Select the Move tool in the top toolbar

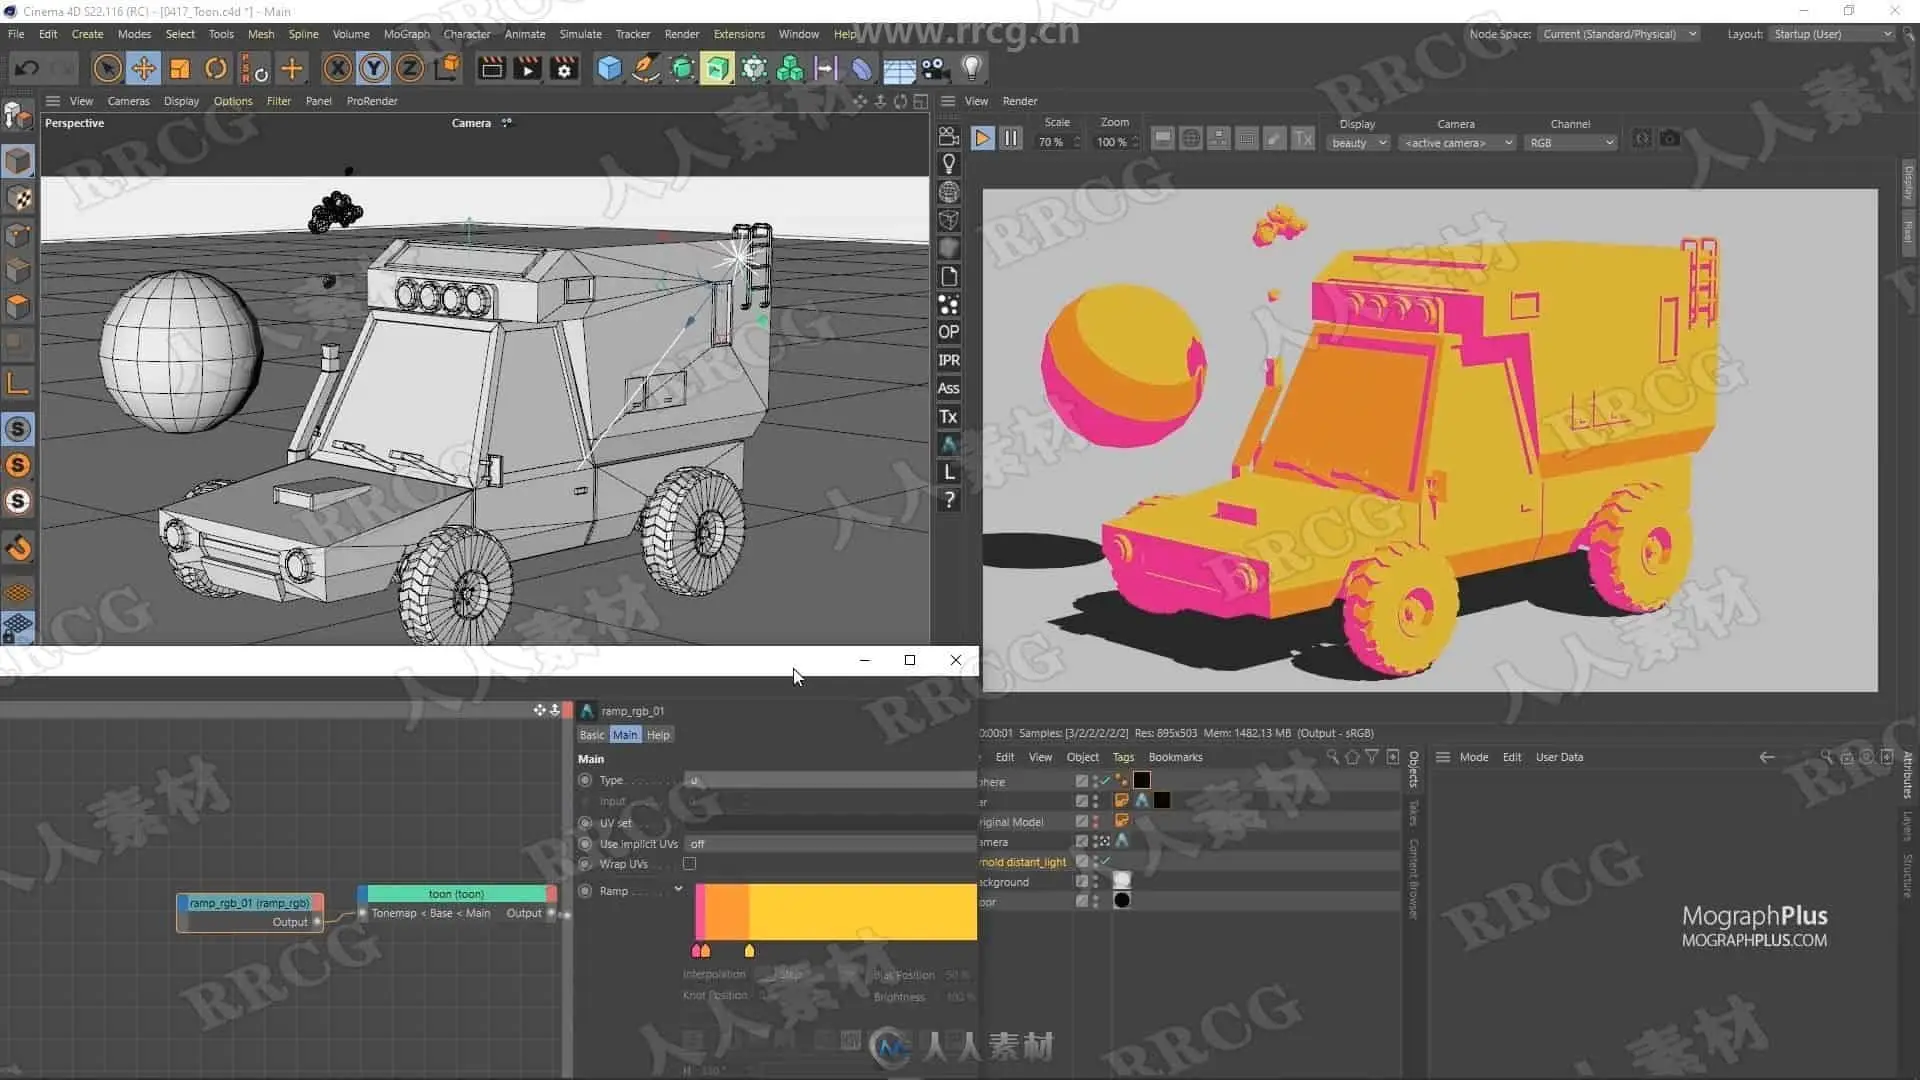tap(144, 68)
